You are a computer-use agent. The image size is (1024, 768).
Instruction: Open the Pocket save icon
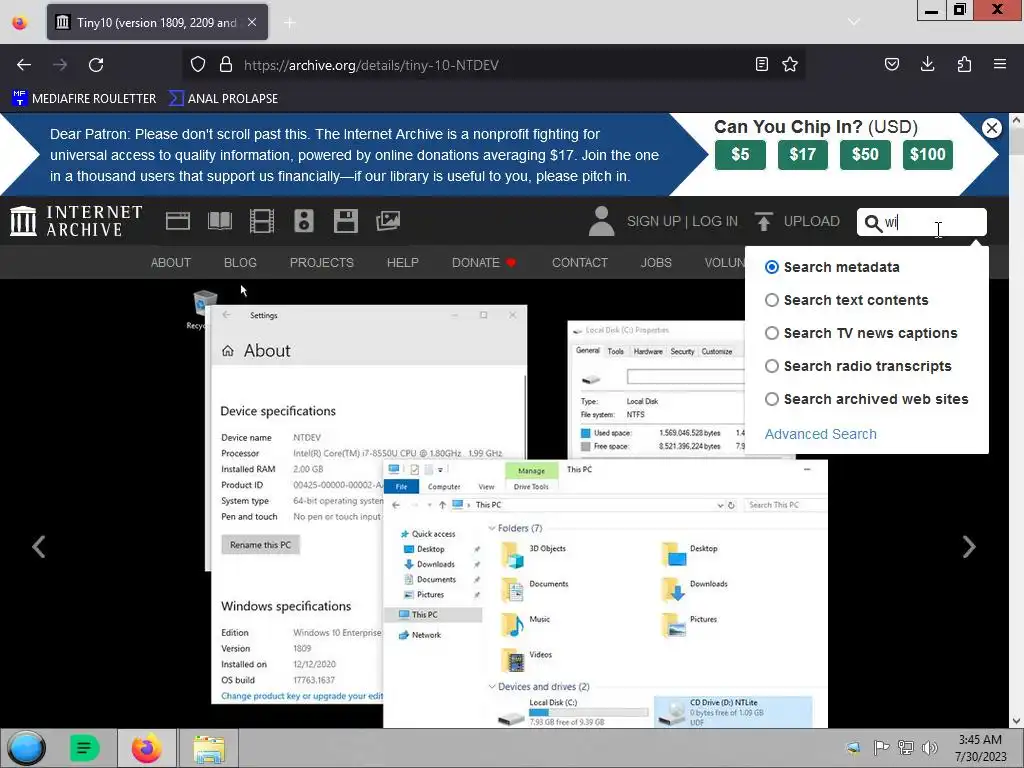tap(891, 64)
